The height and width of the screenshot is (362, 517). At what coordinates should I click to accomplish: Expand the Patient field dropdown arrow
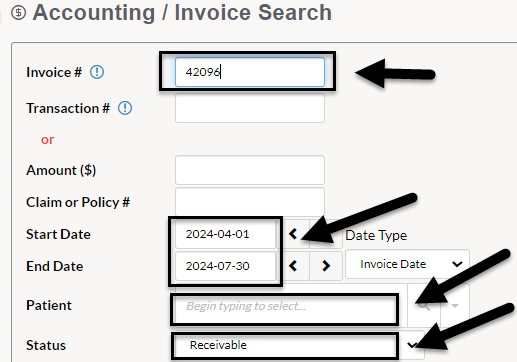[x=455, y=305]
